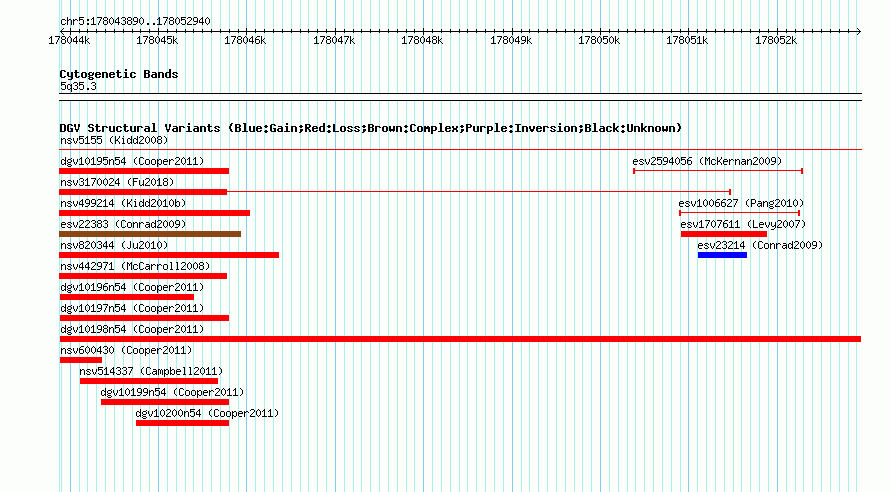Click the Cytogenetic Bands track title
The height and width of the screenshot is (492, 890).
[x=119, y=74]
